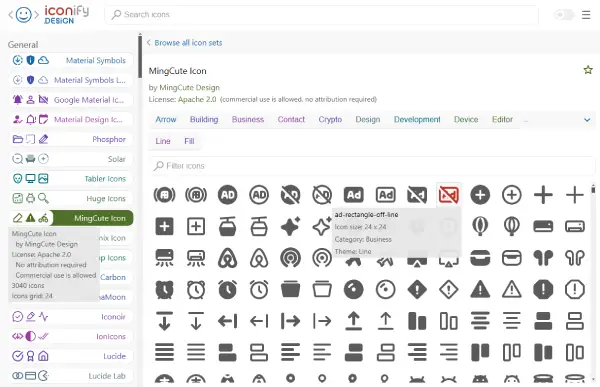Filter by Crypto category
This screenshot has height=387, width=600.
pyautogui.click(x=330, y=119)
